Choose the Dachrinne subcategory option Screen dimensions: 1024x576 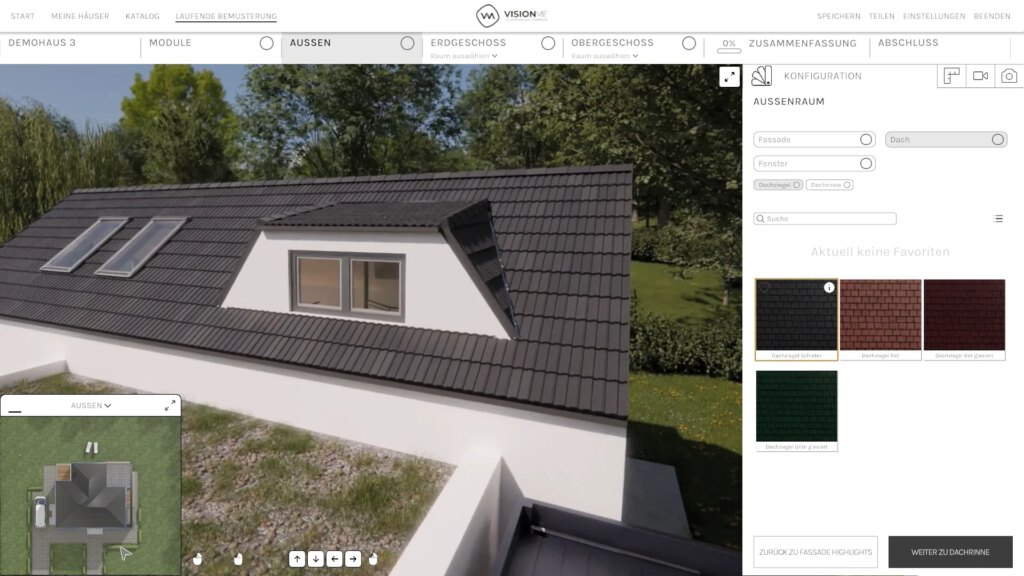click(830, 185)
